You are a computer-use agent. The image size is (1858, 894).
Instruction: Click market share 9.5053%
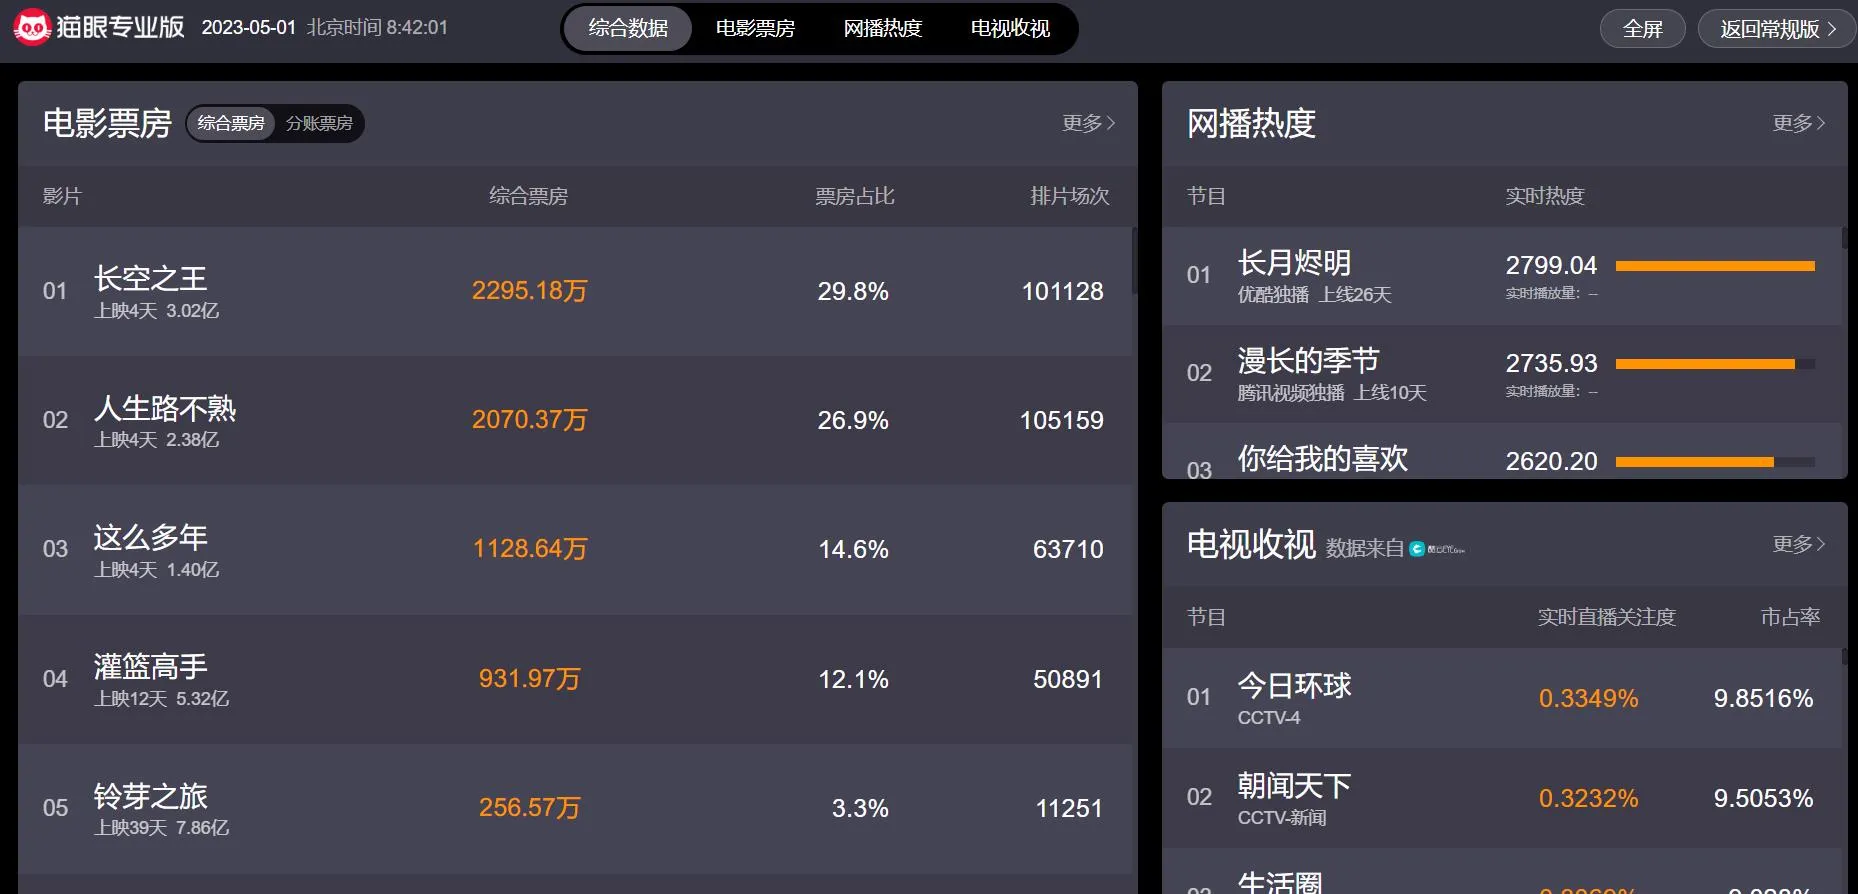(1763, 798)
